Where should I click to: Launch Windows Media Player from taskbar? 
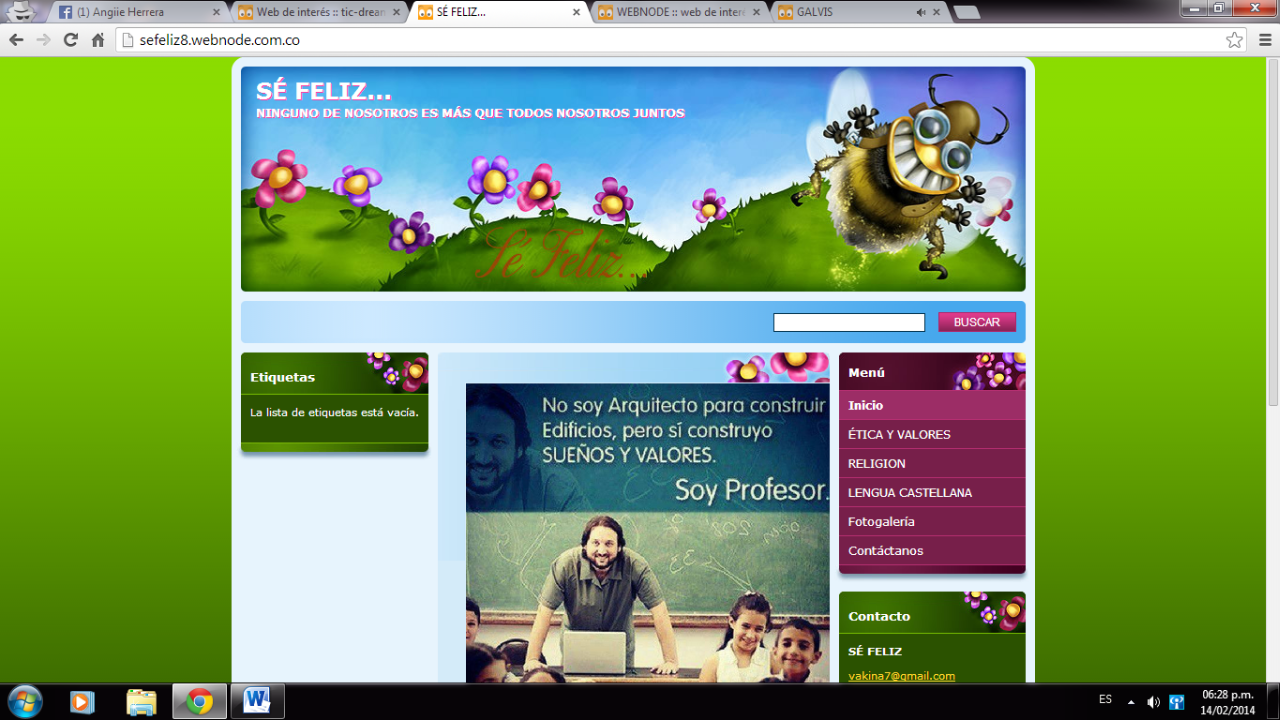click(x=82, y=702)
